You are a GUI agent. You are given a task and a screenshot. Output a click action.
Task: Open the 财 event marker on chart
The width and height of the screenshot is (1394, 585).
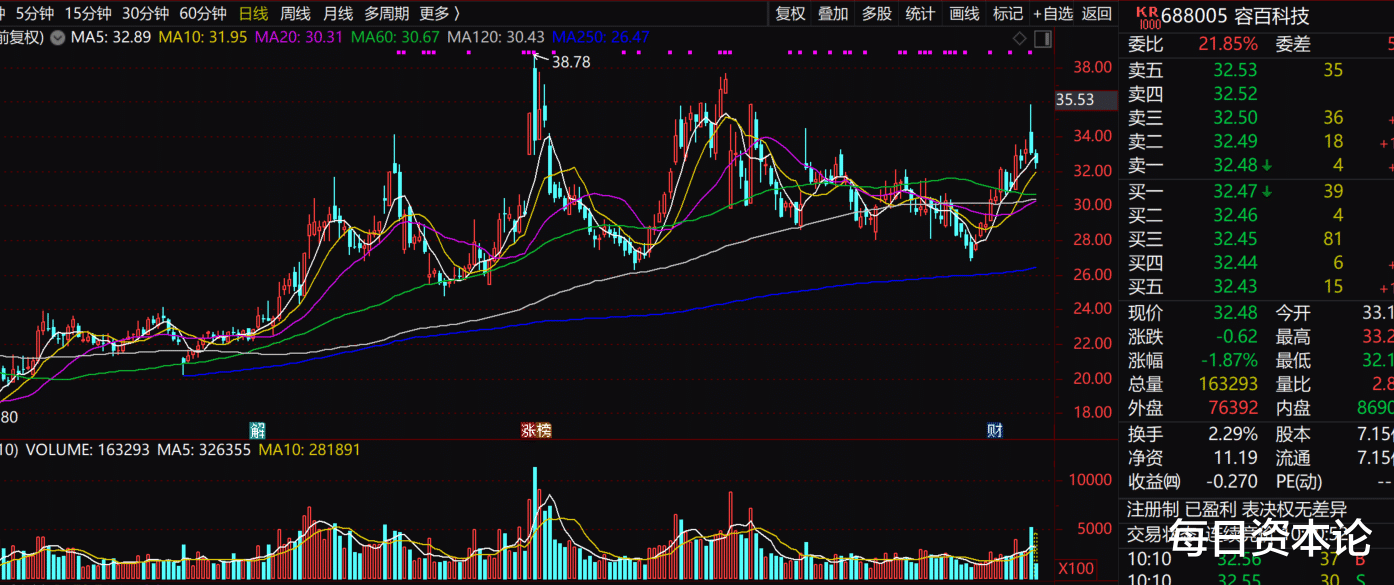[x=994, y=431]
